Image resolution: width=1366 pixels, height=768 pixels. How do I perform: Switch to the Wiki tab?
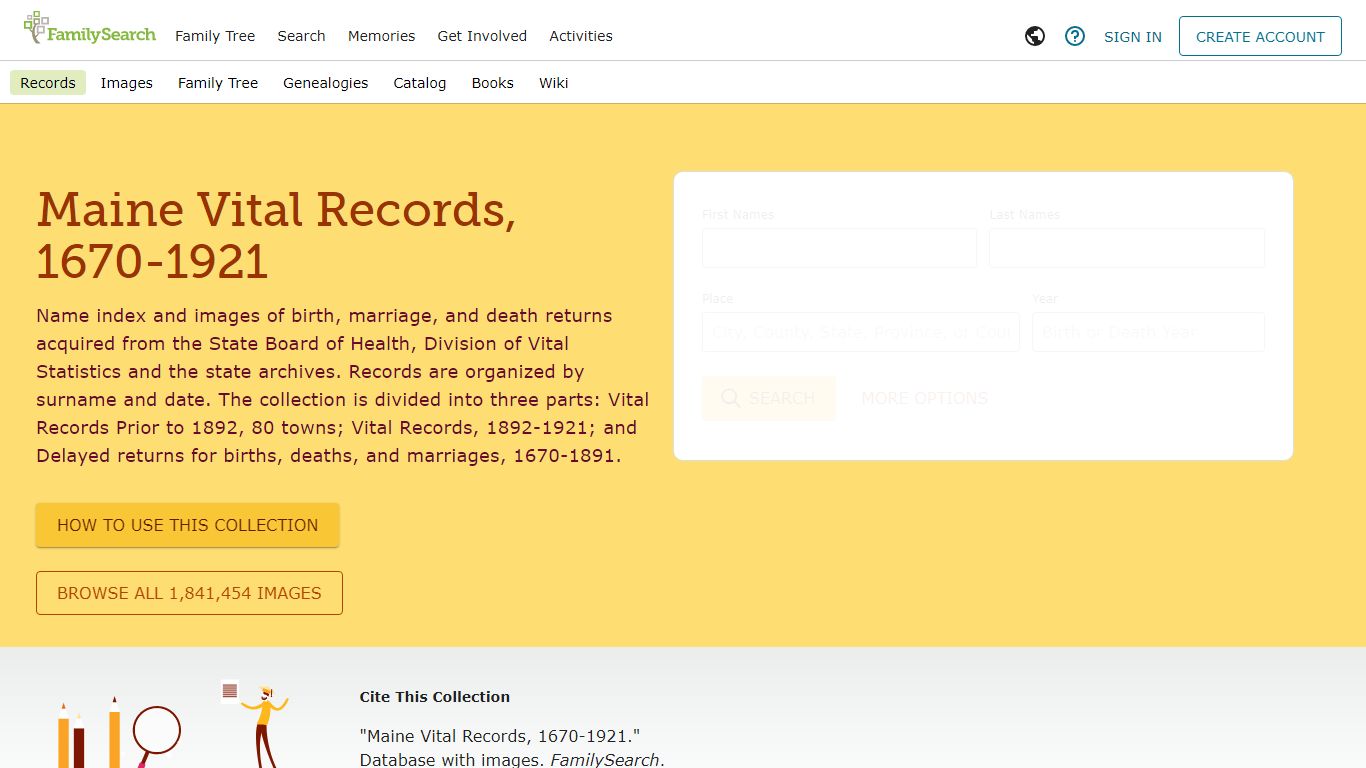554,83
